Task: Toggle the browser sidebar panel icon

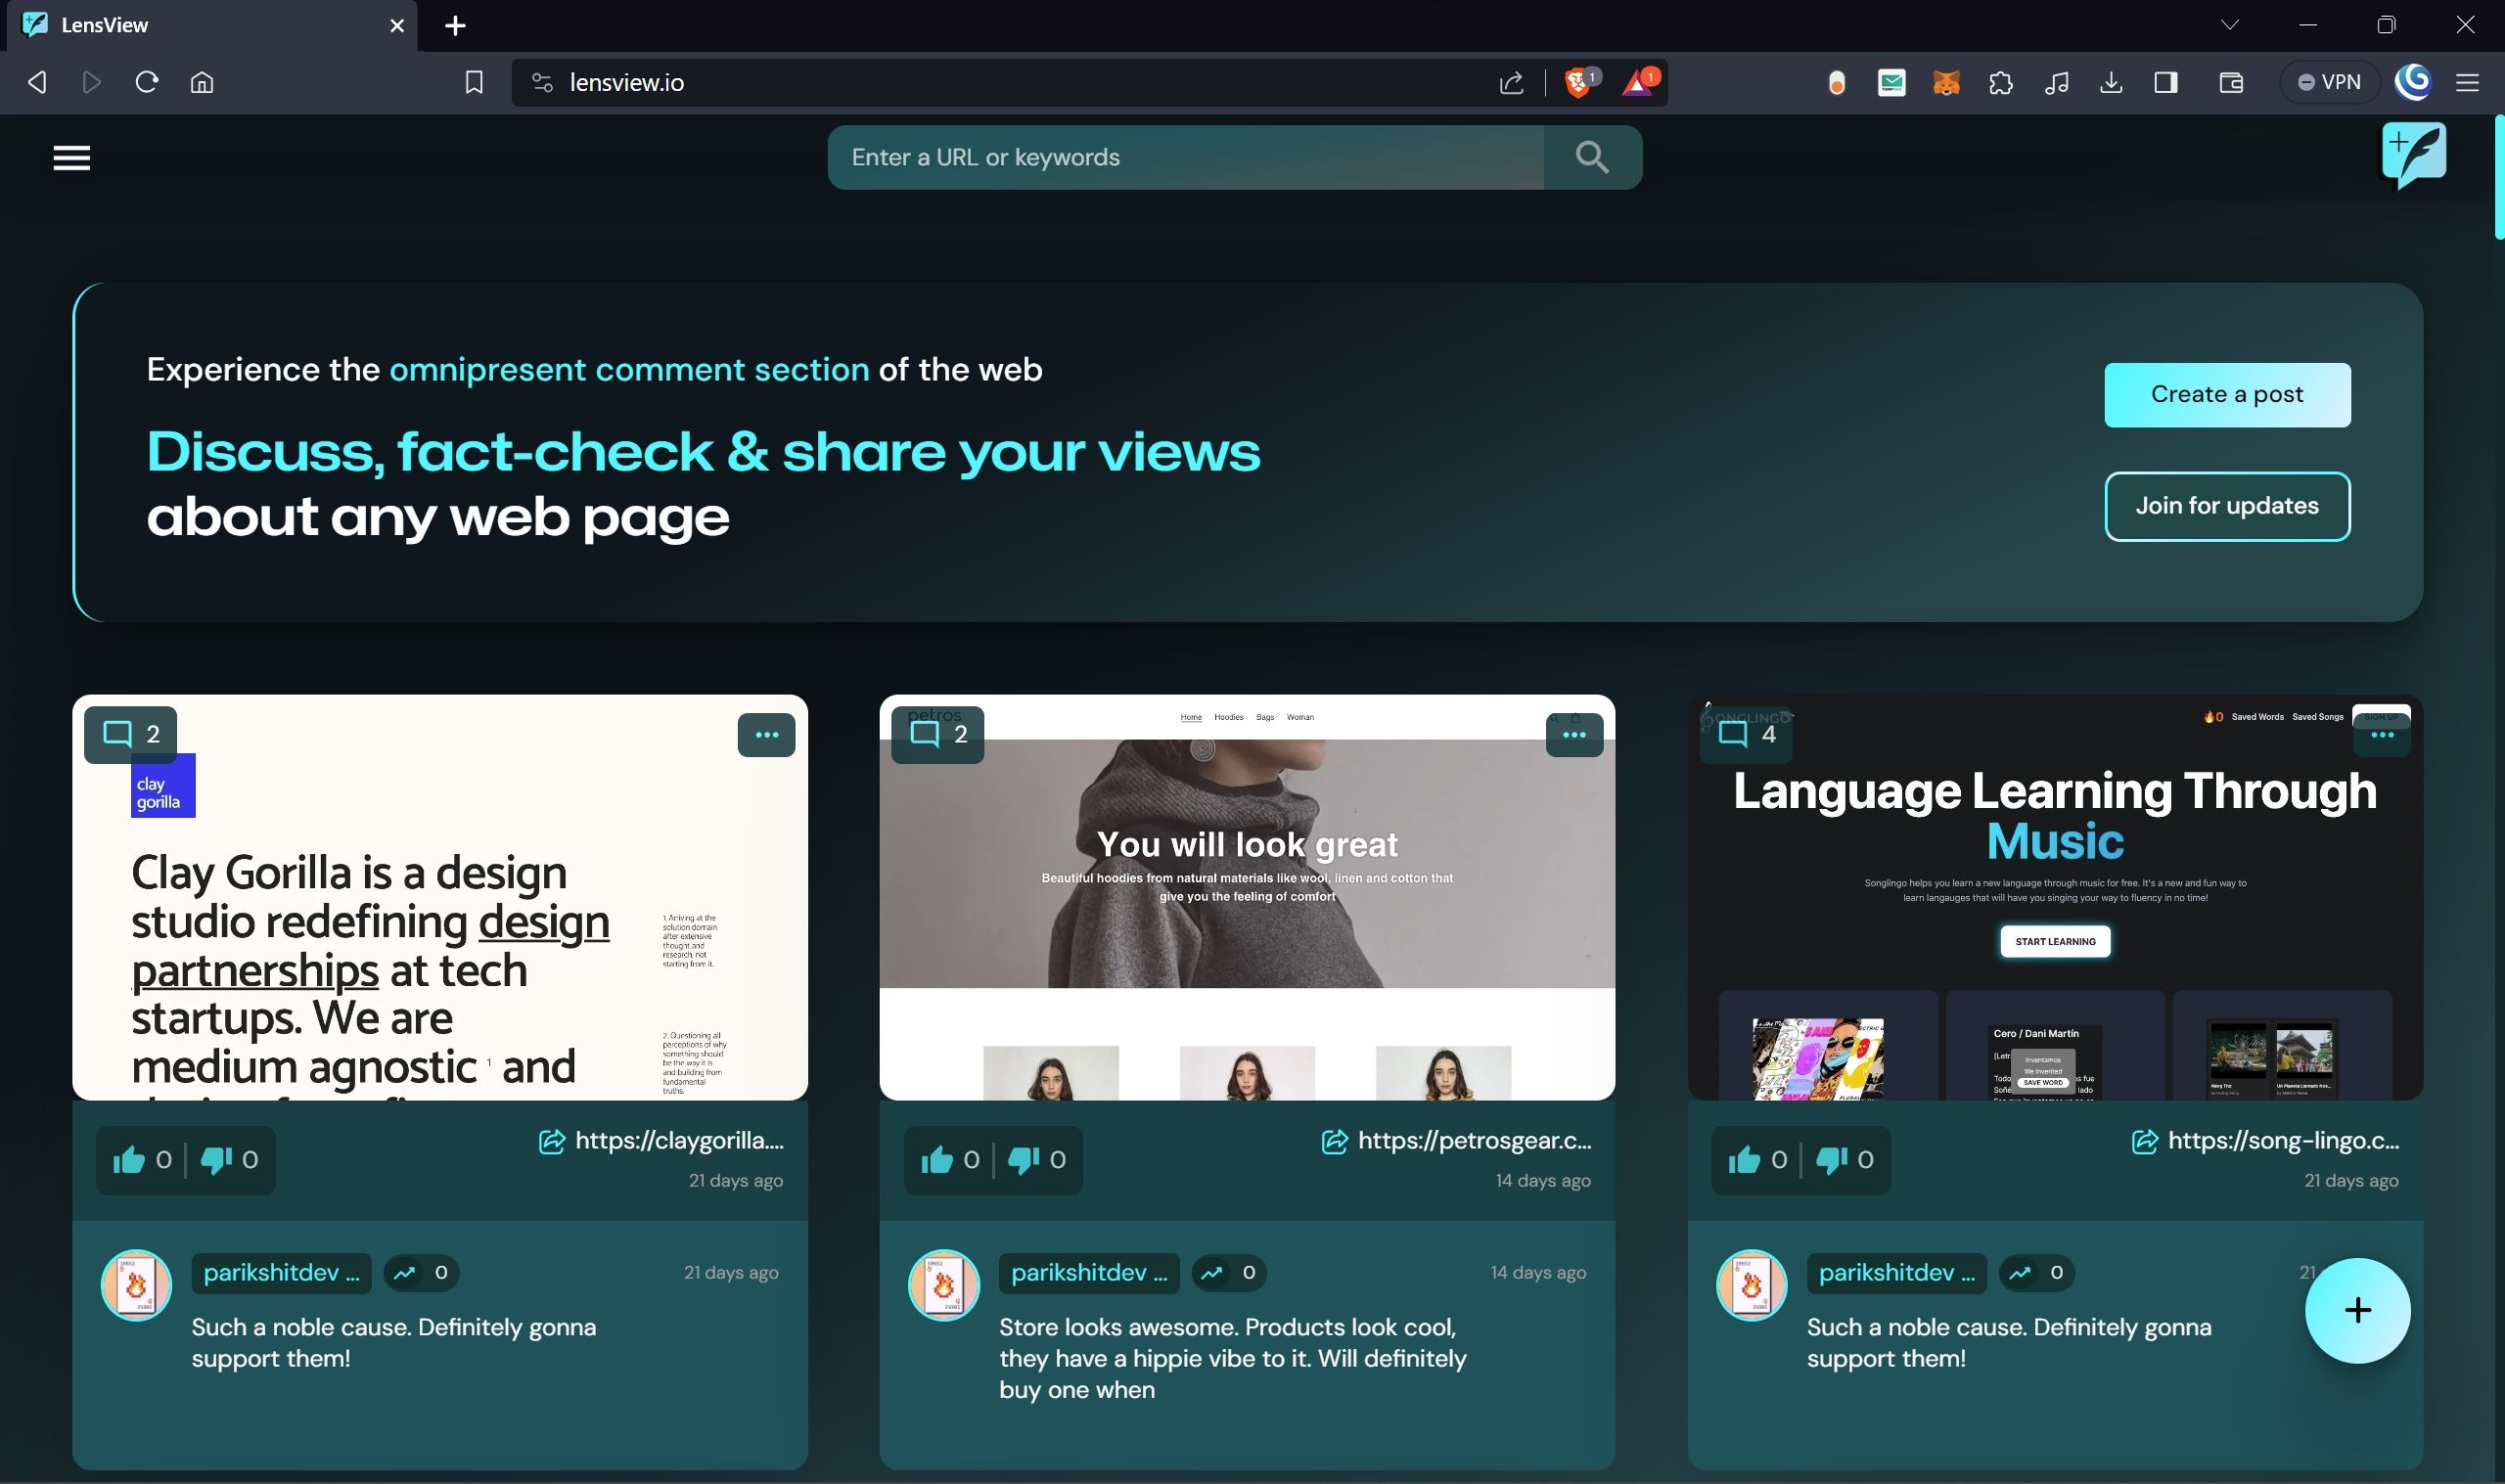Action: point(2166,82)
